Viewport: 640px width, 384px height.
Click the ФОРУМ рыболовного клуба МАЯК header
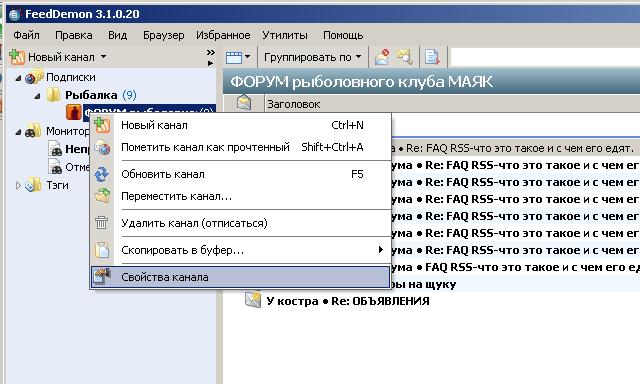361,82
